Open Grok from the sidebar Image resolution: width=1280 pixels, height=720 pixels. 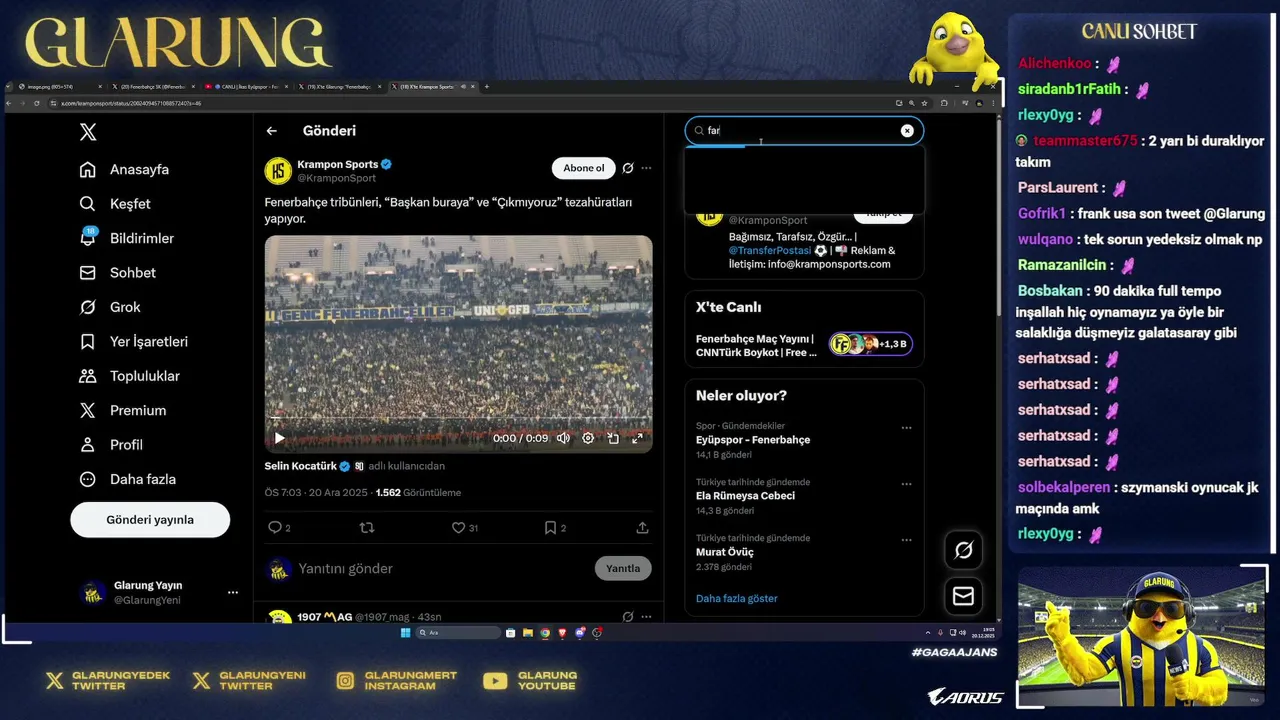110,307
